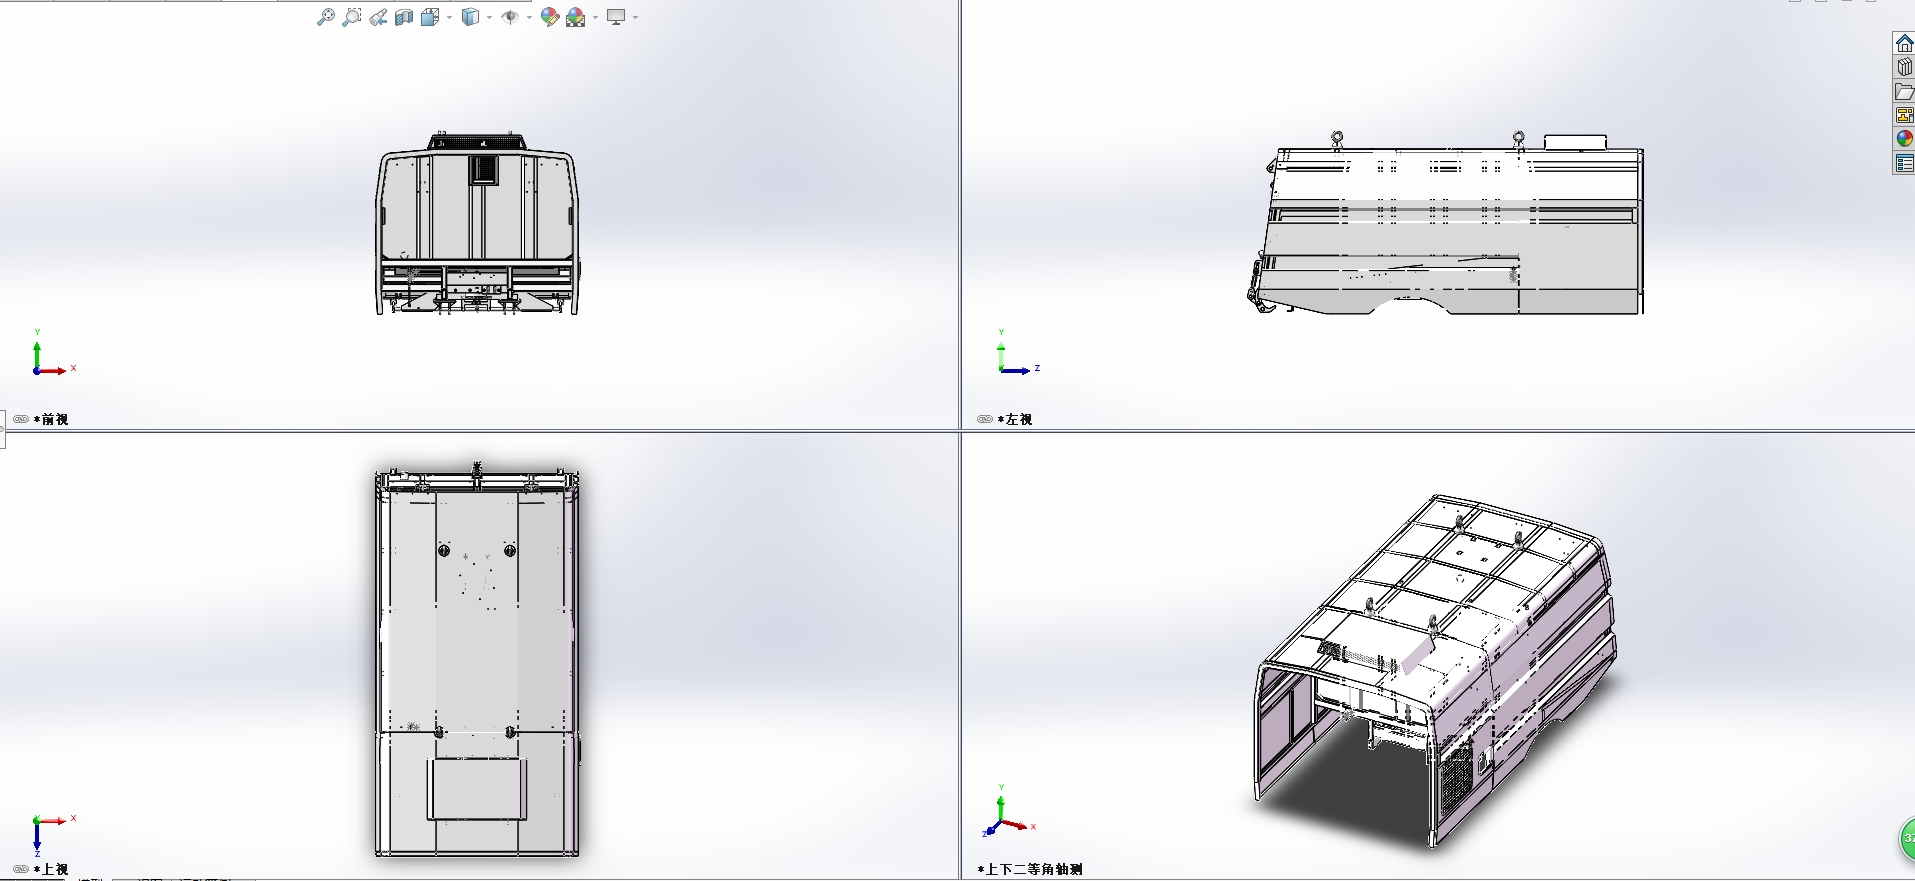
Task: Select the cab model in isometric view
Action: click(x=1434, y=670)
